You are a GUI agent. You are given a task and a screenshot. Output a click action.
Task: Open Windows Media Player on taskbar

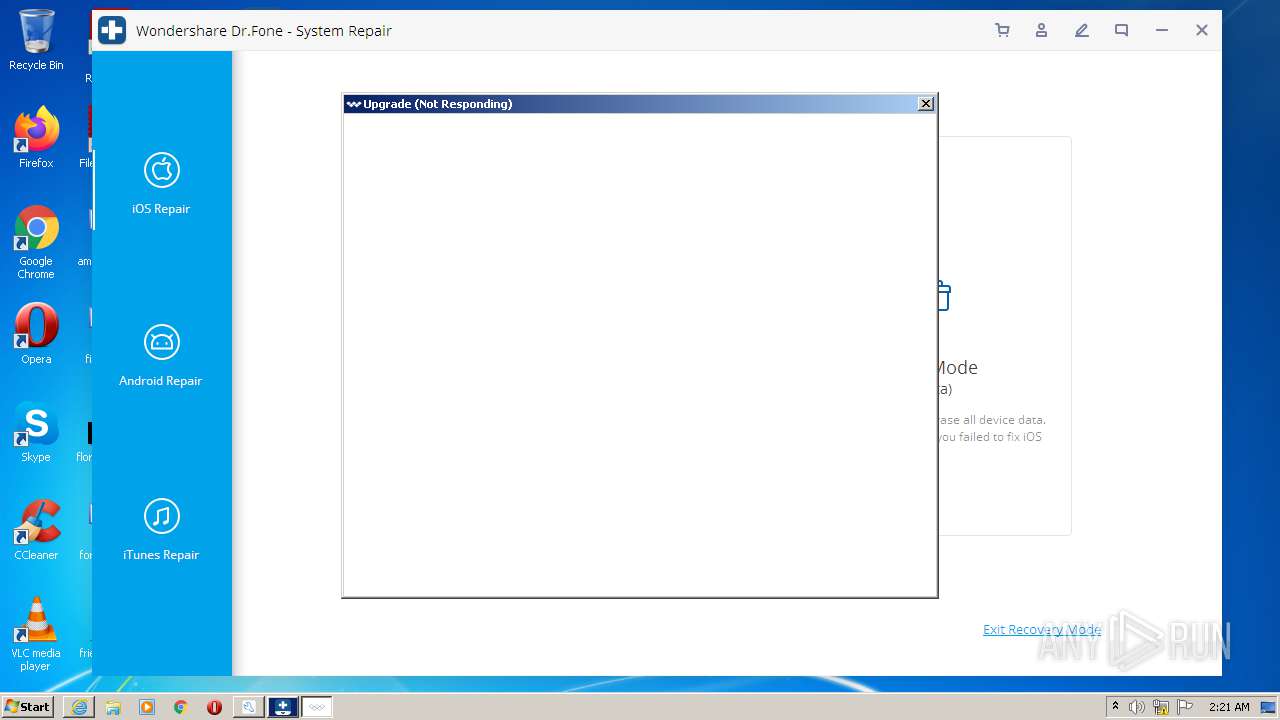coord(147,707)
